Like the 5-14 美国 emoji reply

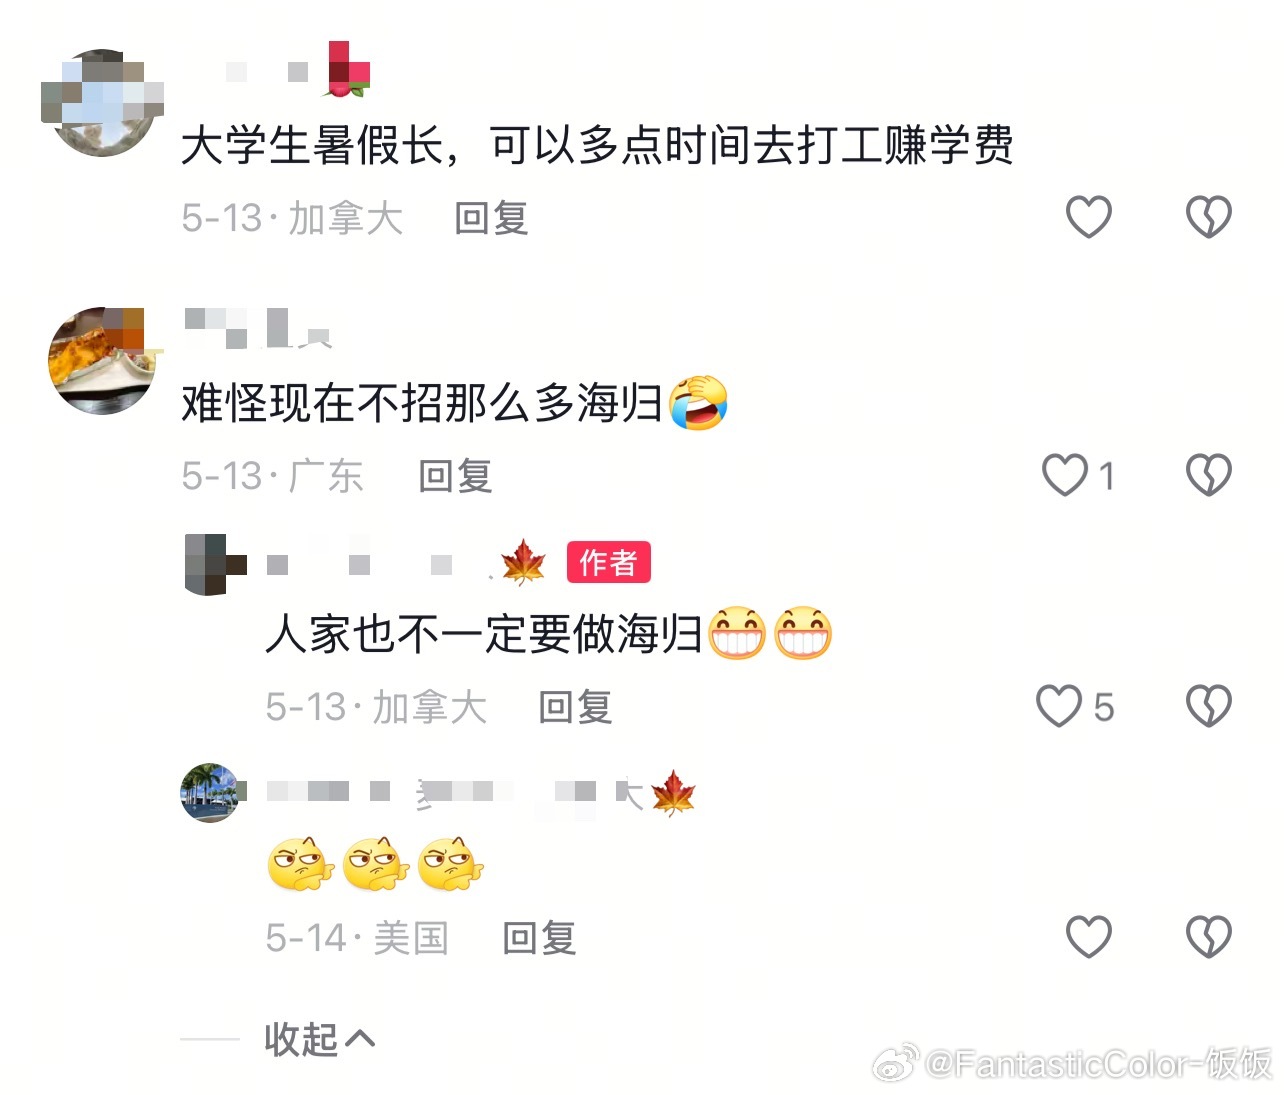(1088, 937)
